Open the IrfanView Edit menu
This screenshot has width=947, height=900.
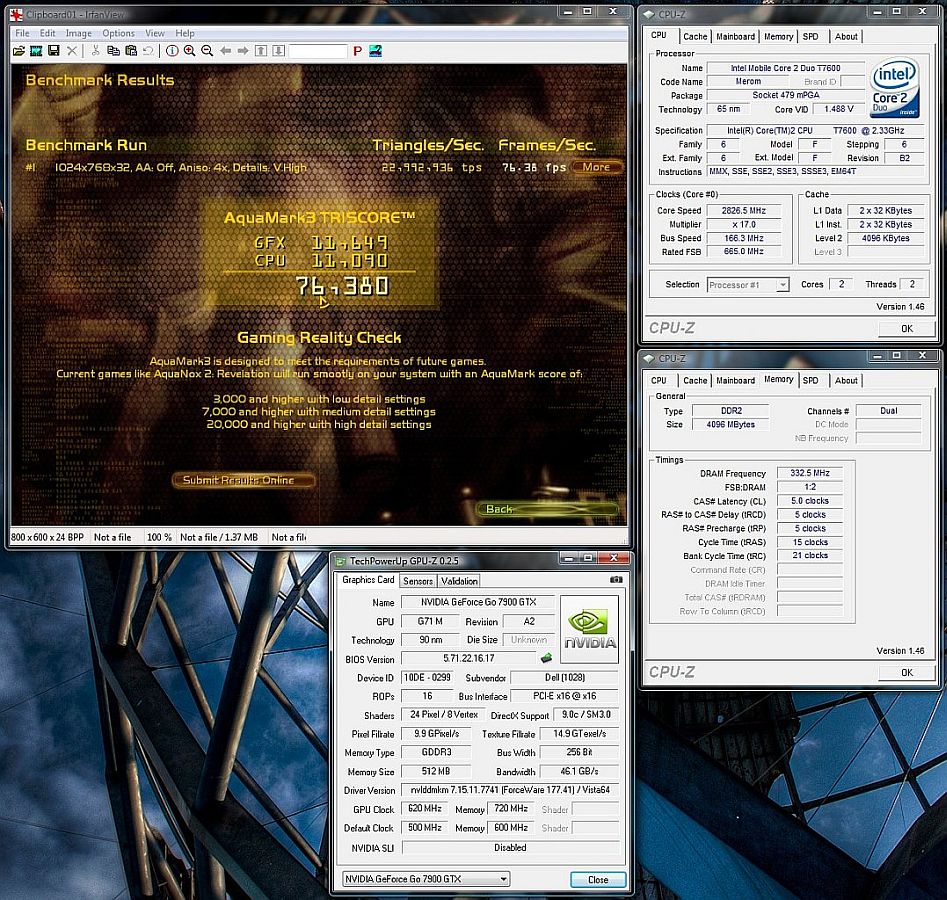click(x=48, y=33)
